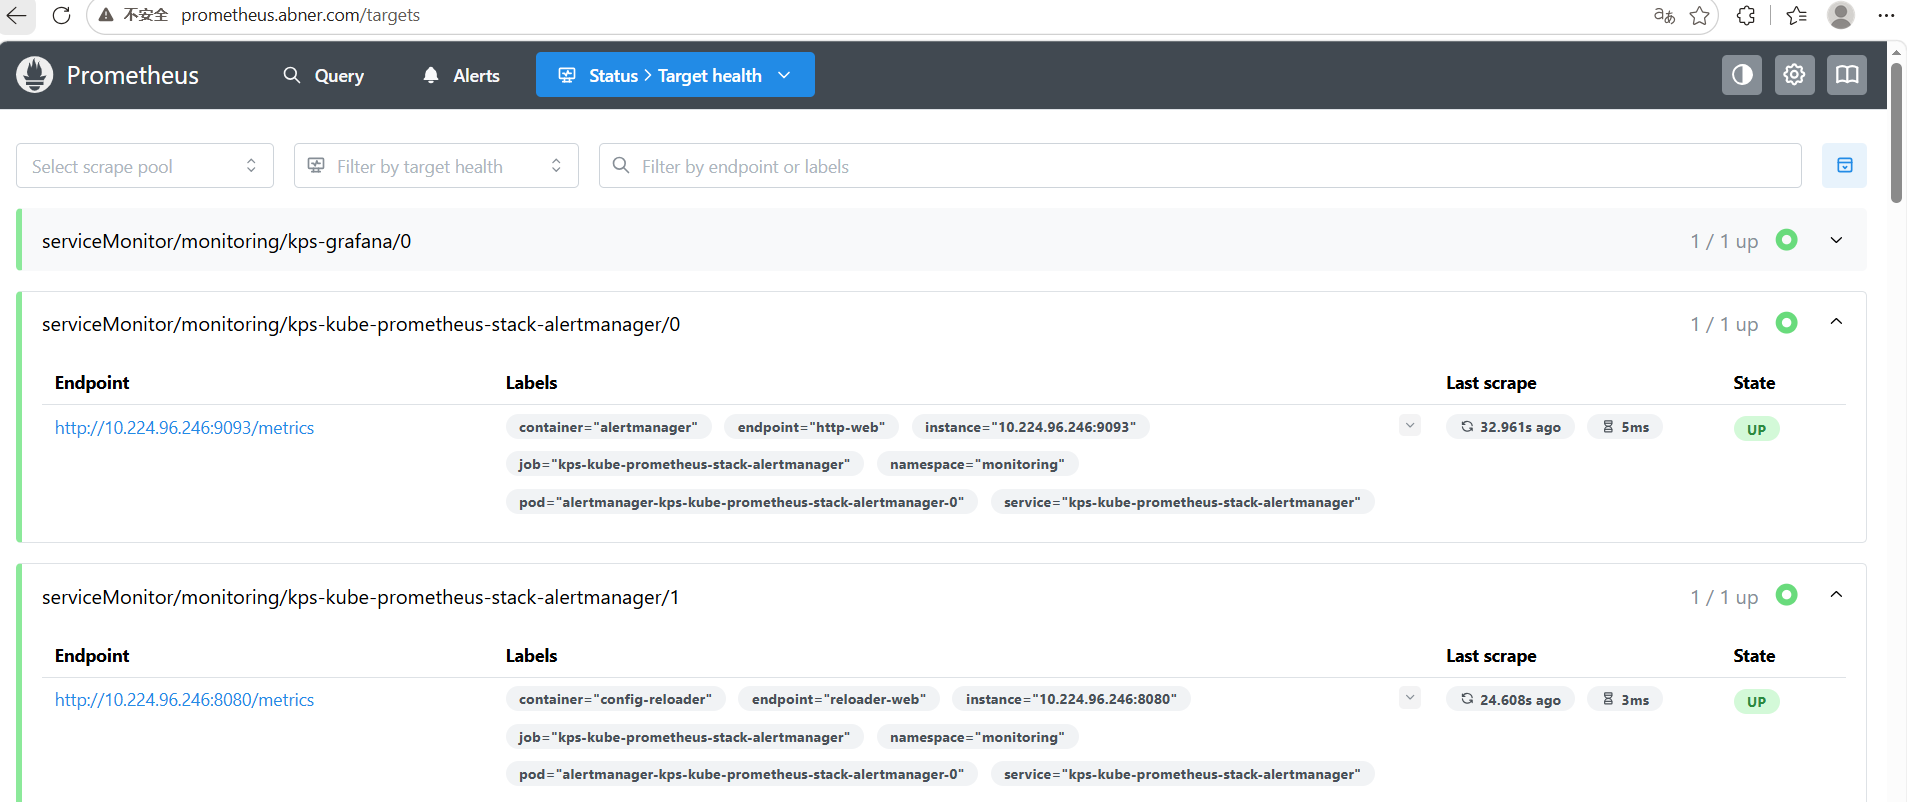
Task: Click the Prometheus flame logo
Action: [x=35, y=75]
